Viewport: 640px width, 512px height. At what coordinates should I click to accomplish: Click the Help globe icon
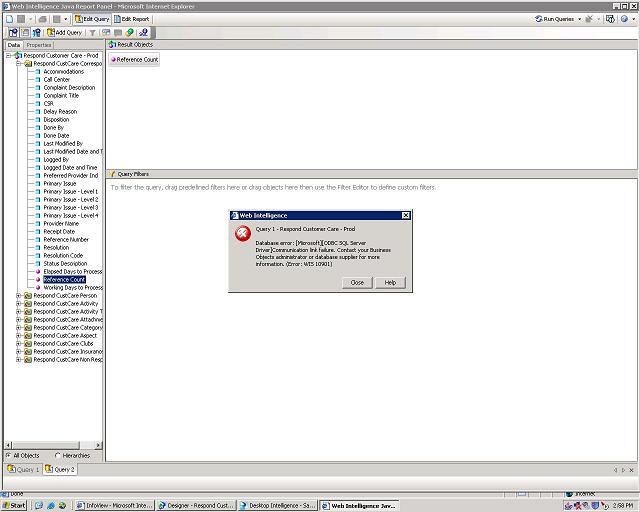(x=624, y=19)
